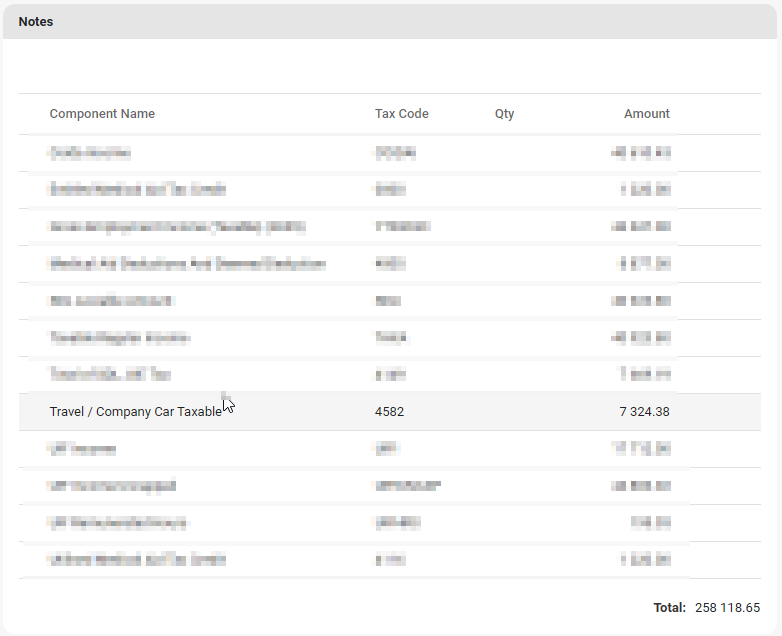Image resolution: width=782 pixels, height=636 pixels.
Task: Click the Amount column header
Action: [x=646, y=114]
